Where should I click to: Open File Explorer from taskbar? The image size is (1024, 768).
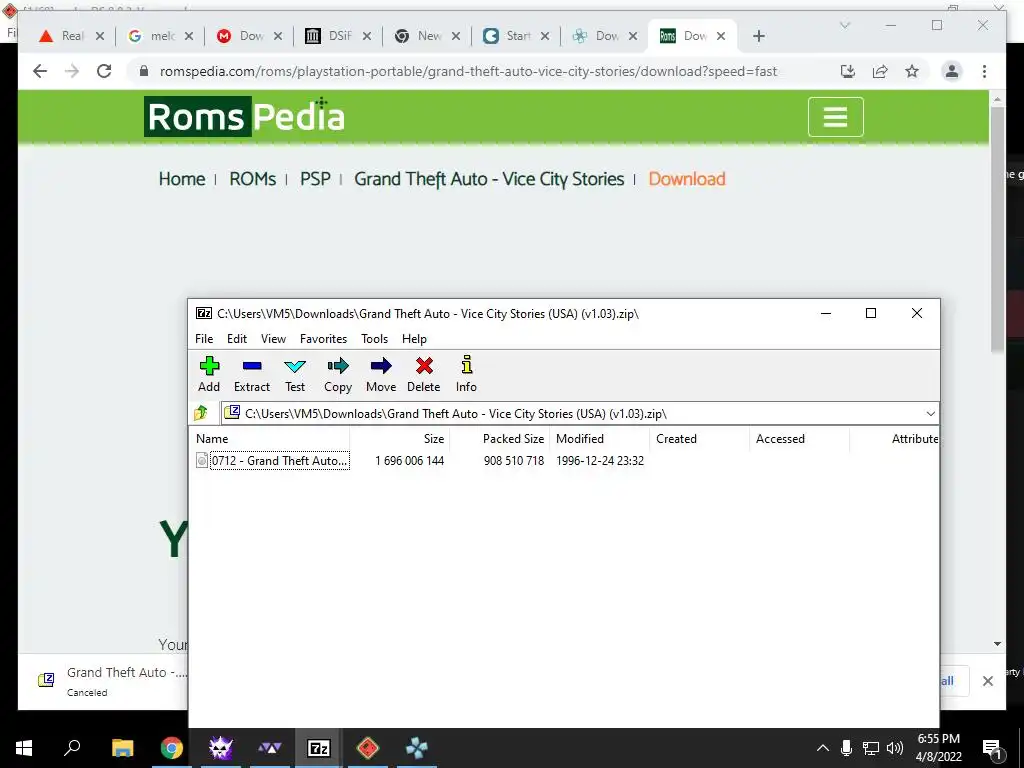122,748
